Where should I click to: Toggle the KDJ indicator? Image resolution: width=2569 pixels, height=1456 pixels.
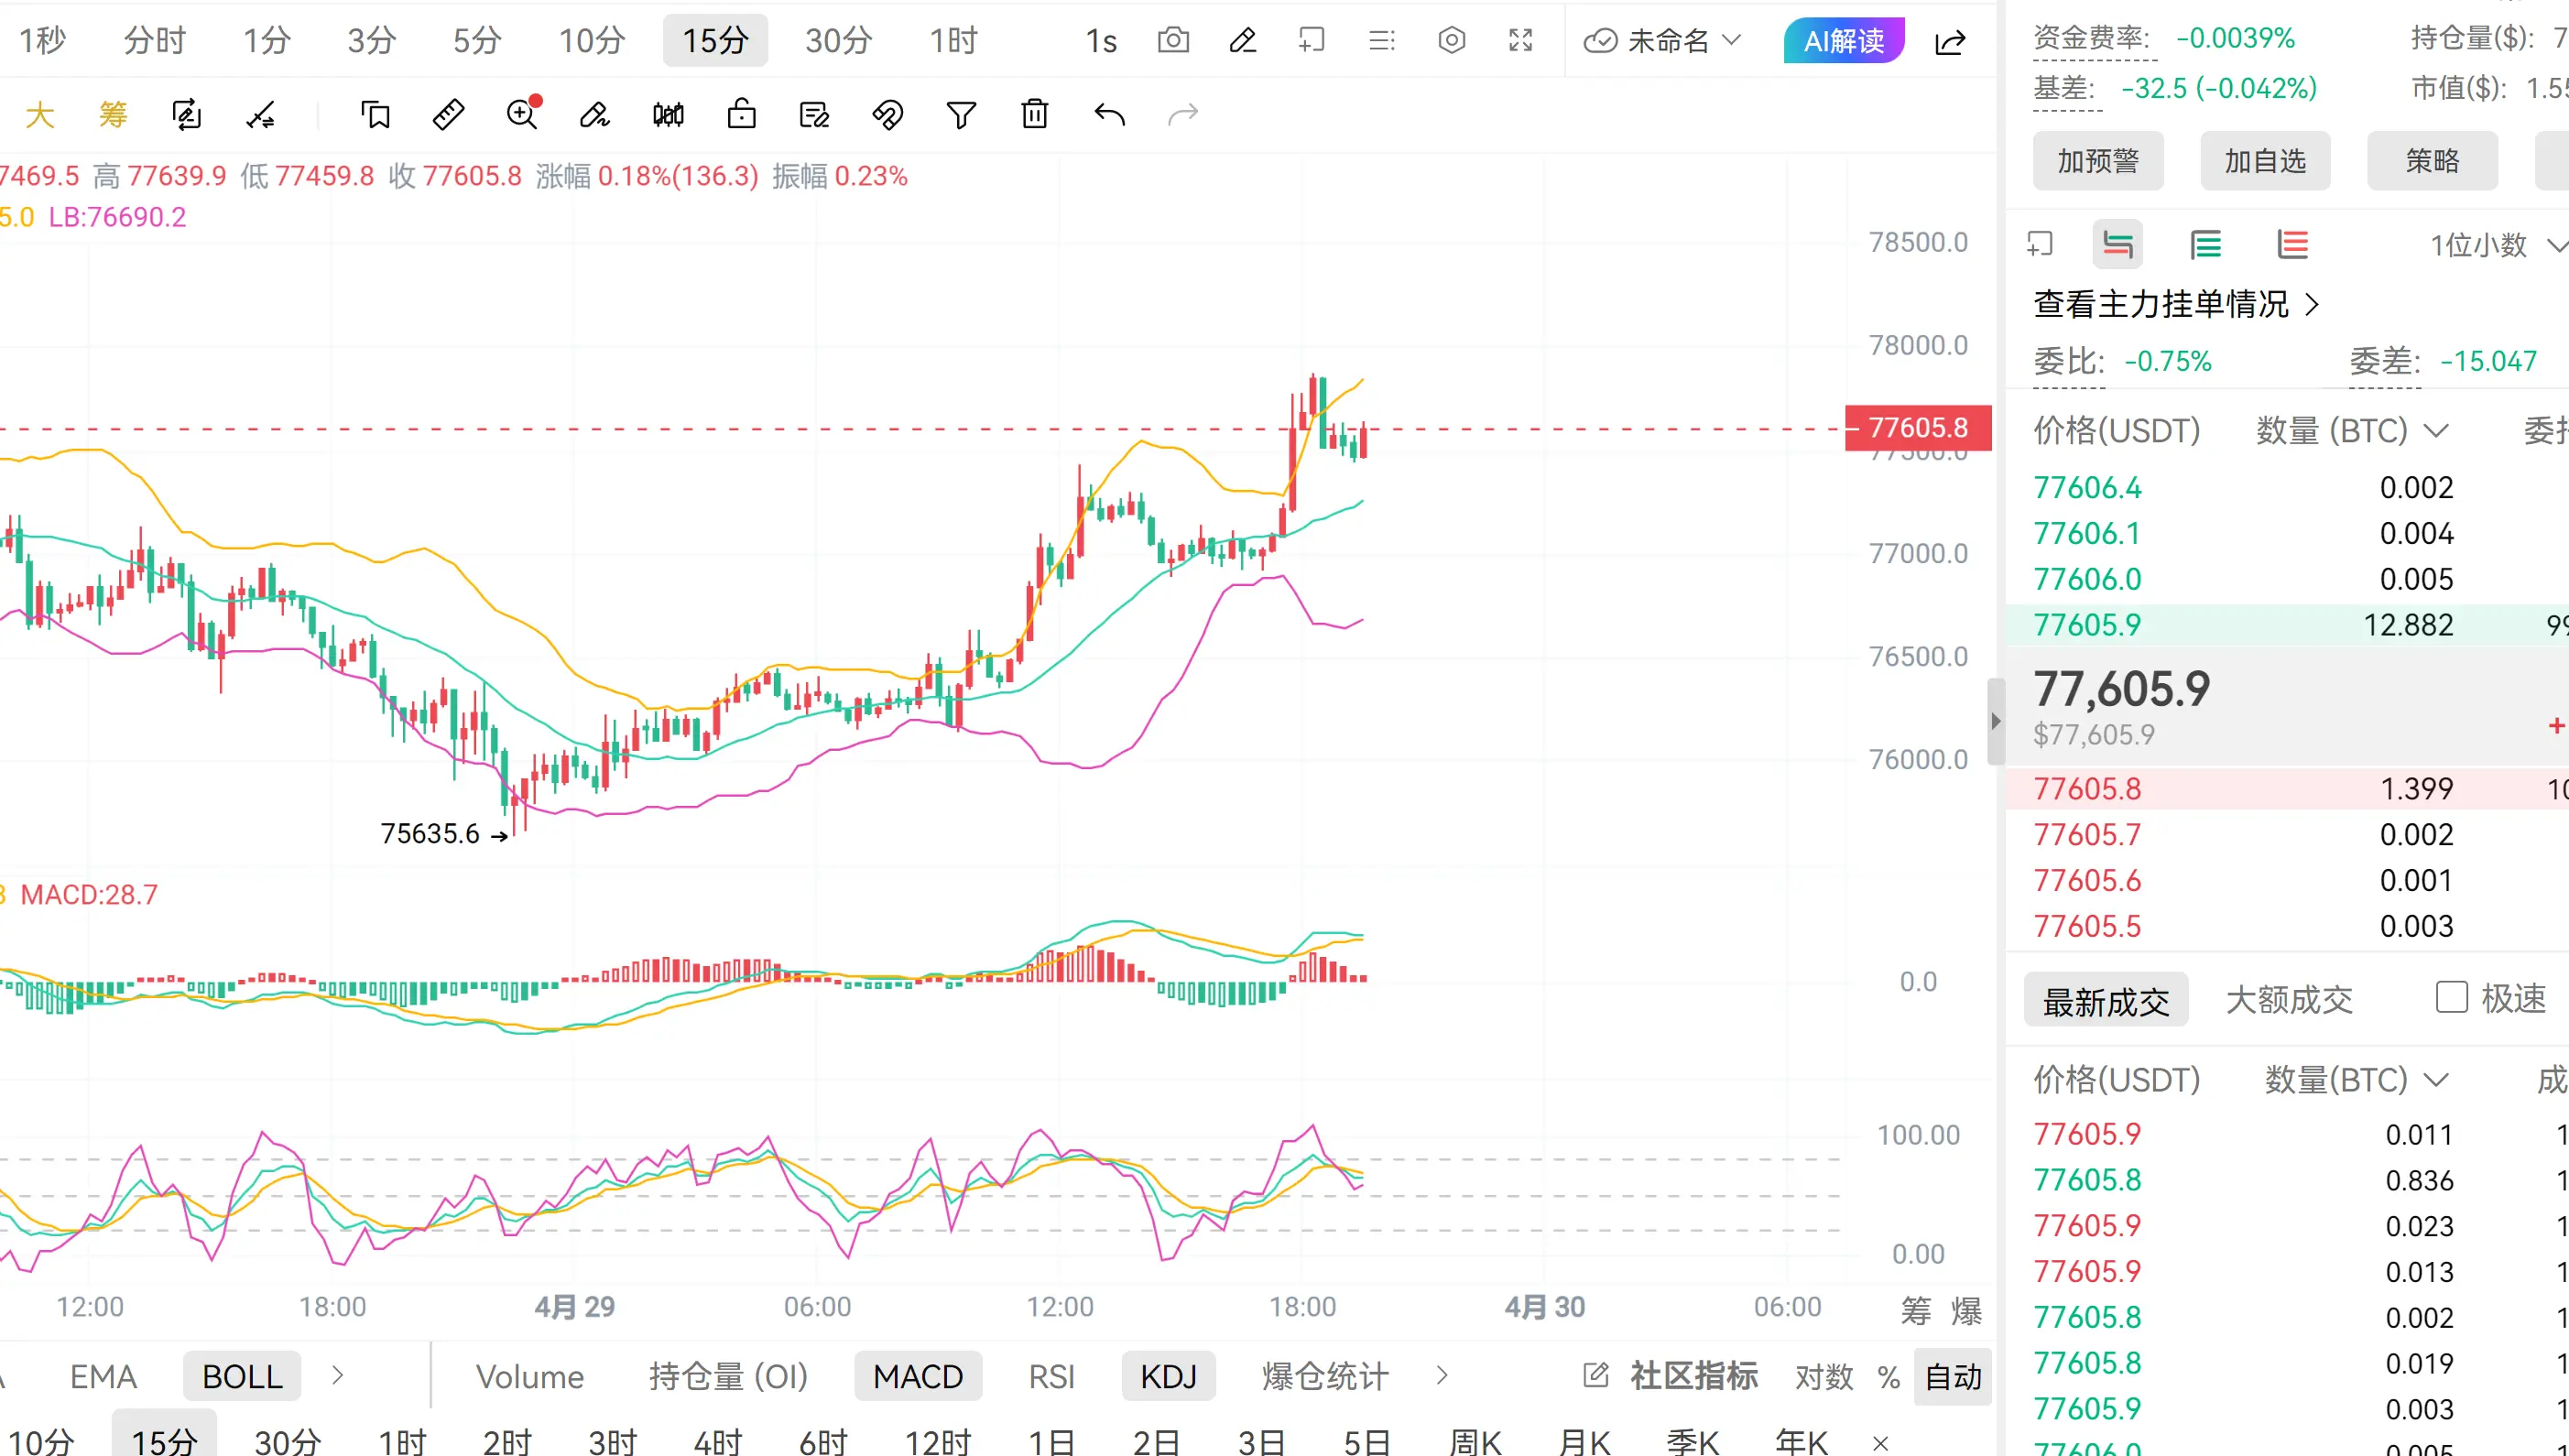coord(1168,1376)
